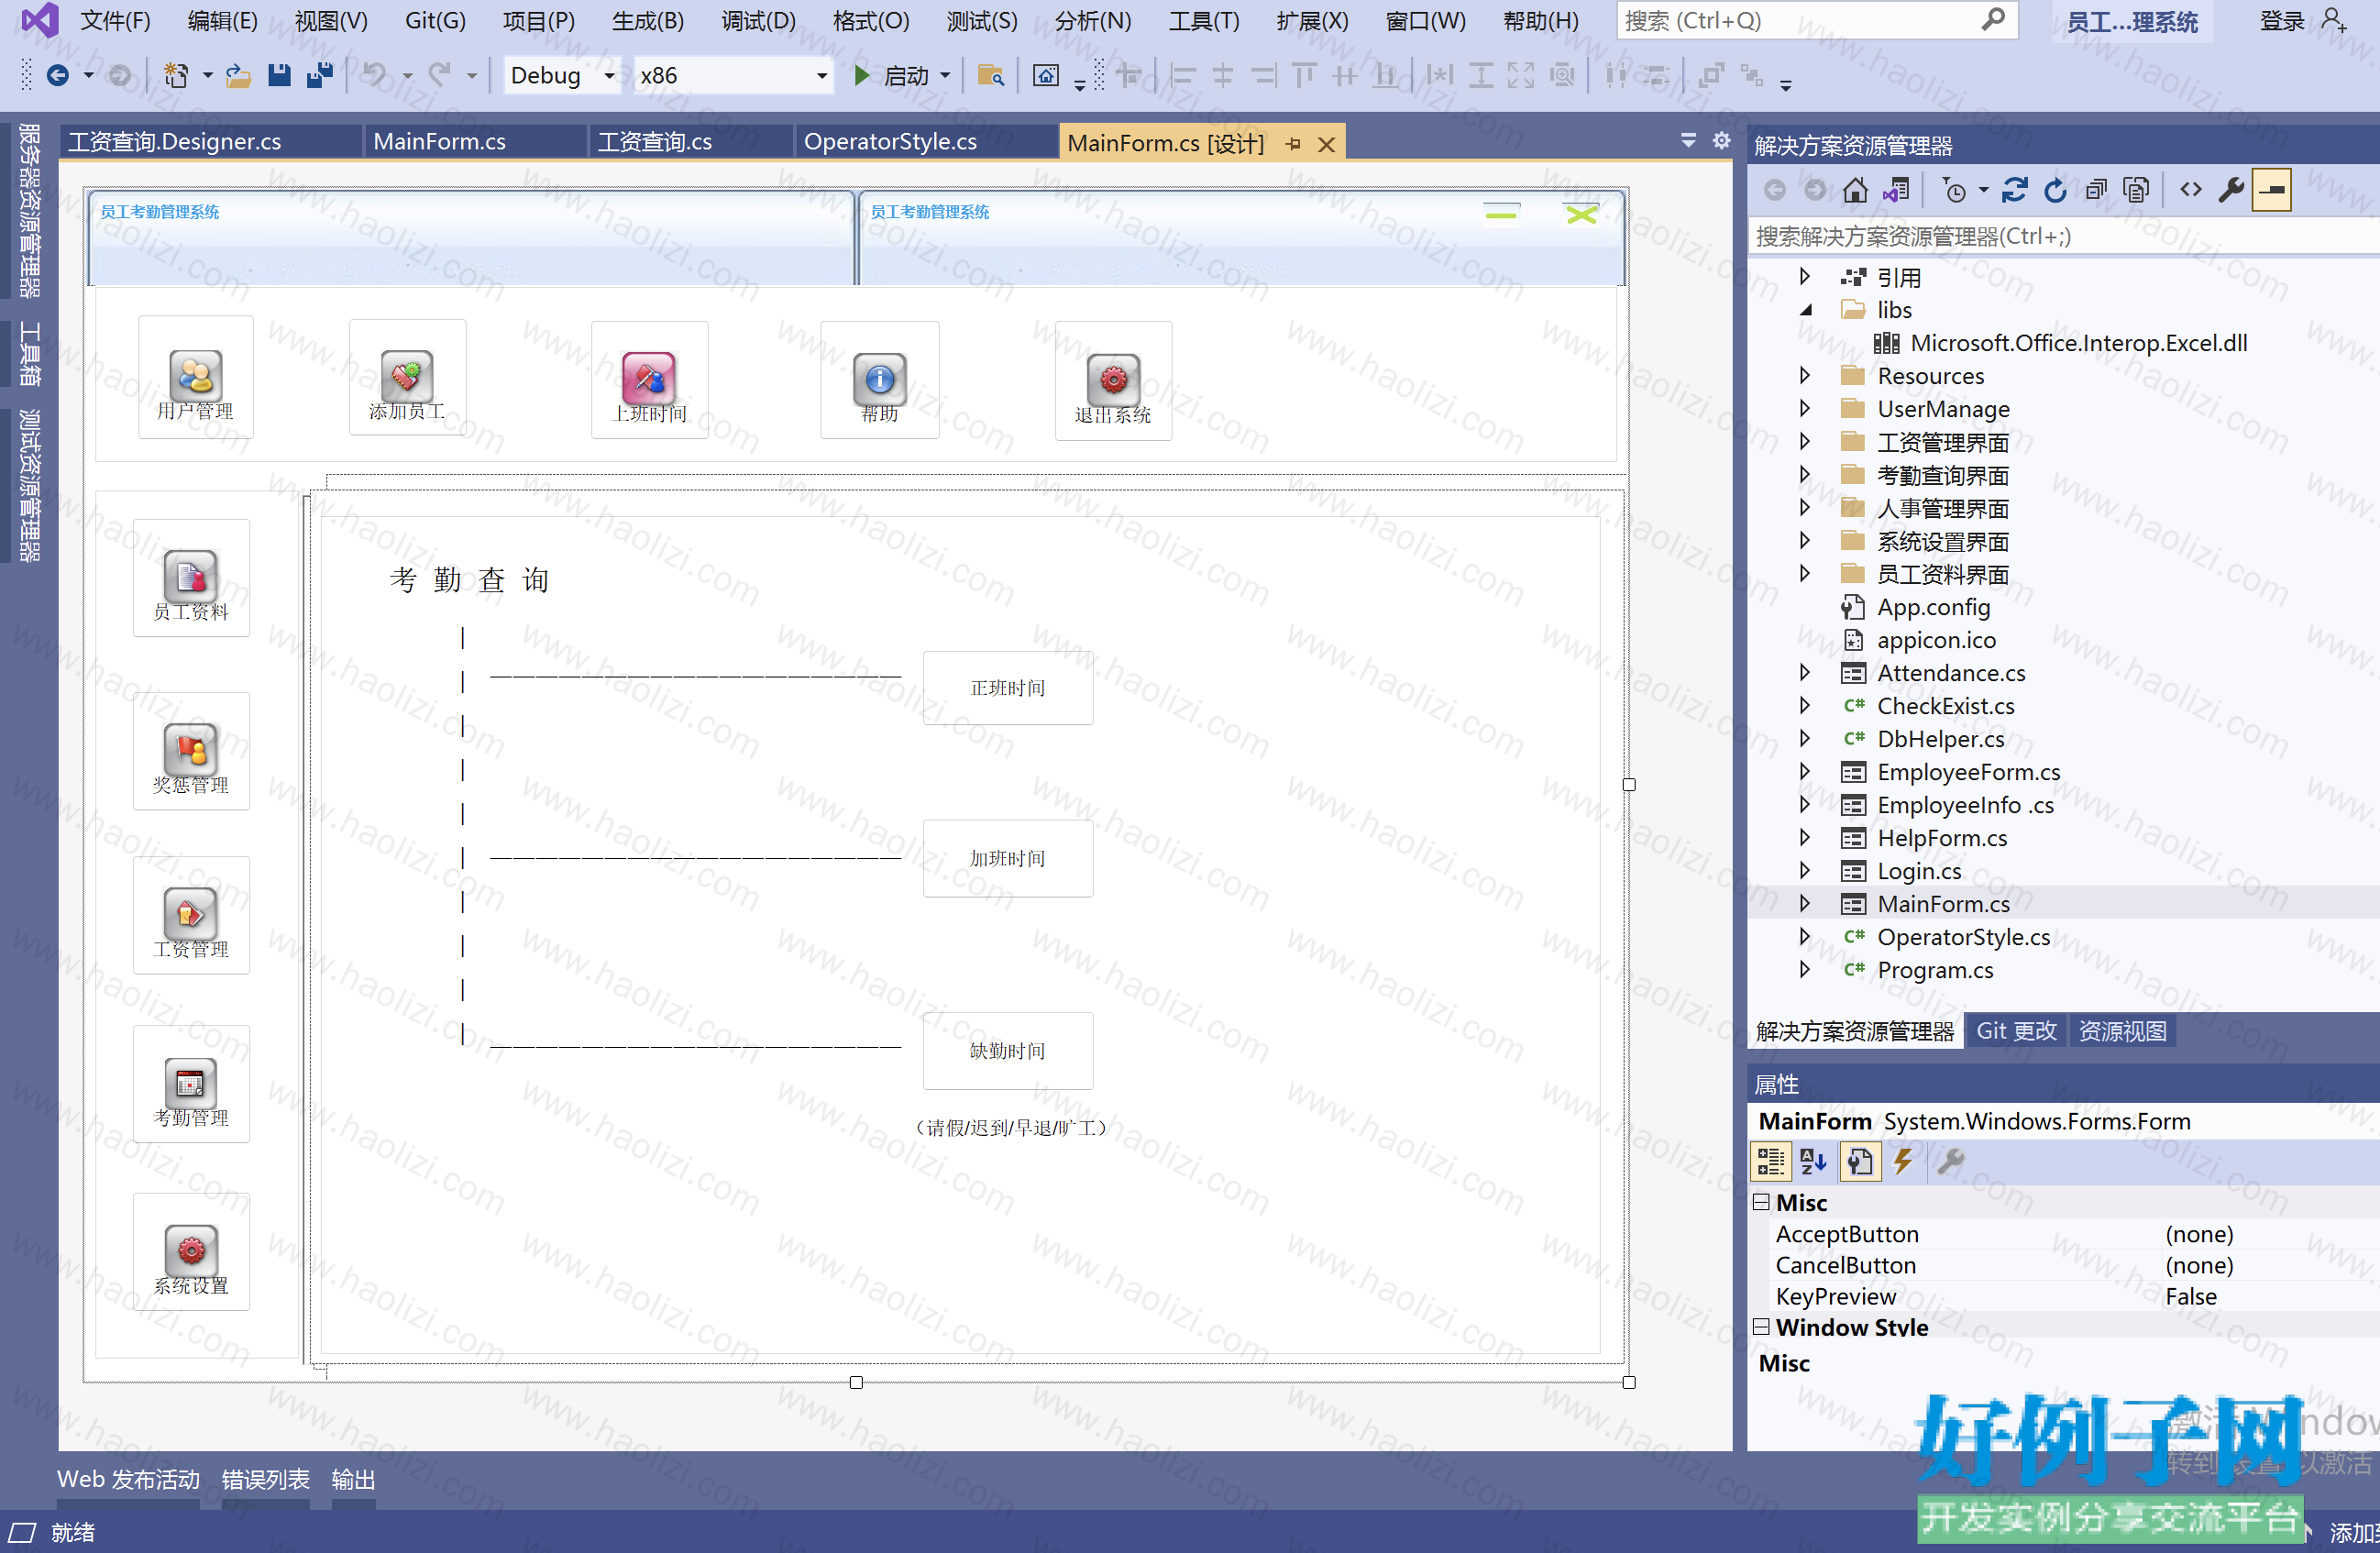Collapse the Window Style property category
2380x1553 pixels.
pyautogui.click(x=1762, y=1327)
